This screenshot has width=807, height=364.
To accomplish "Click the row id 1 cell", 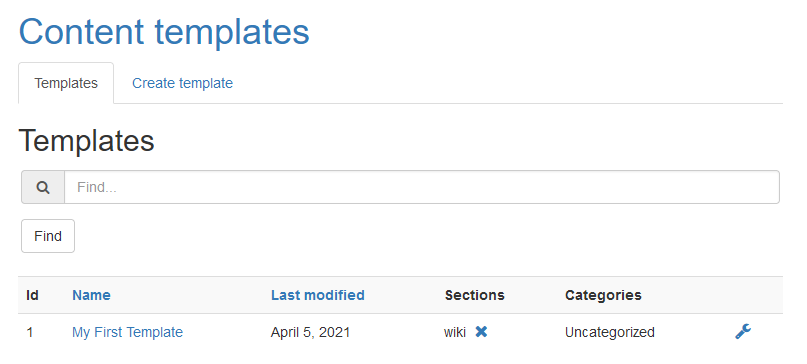I will [30, 333].
